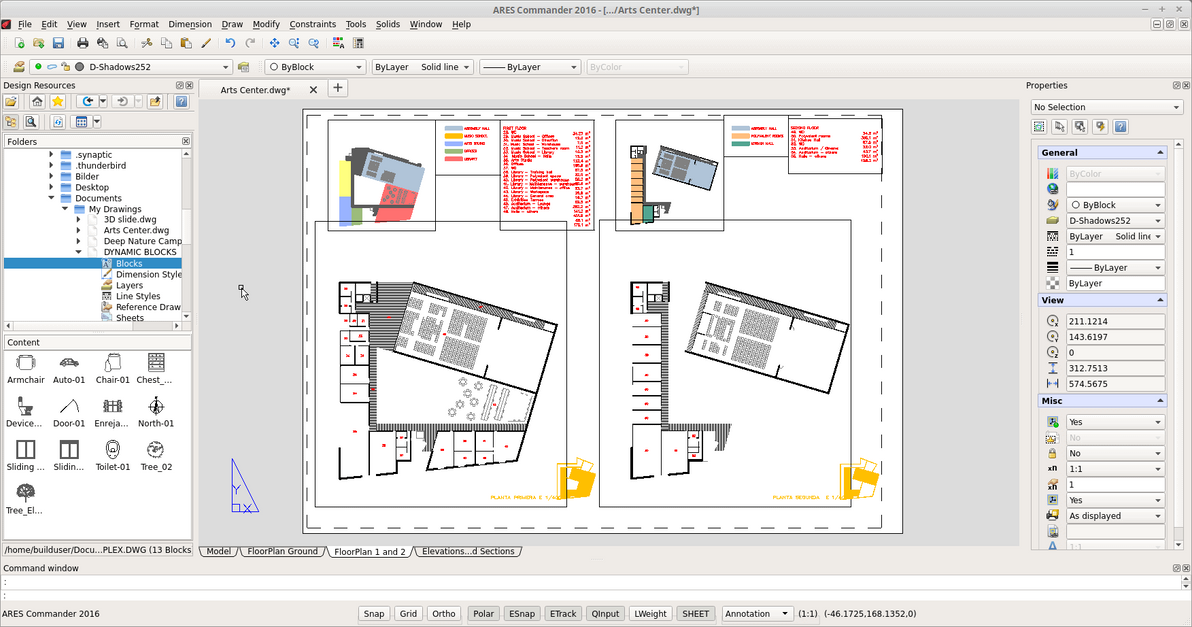Toggle ESnap in the status bar
Viewport: 1192px width, 627px height.
point(521,613)
